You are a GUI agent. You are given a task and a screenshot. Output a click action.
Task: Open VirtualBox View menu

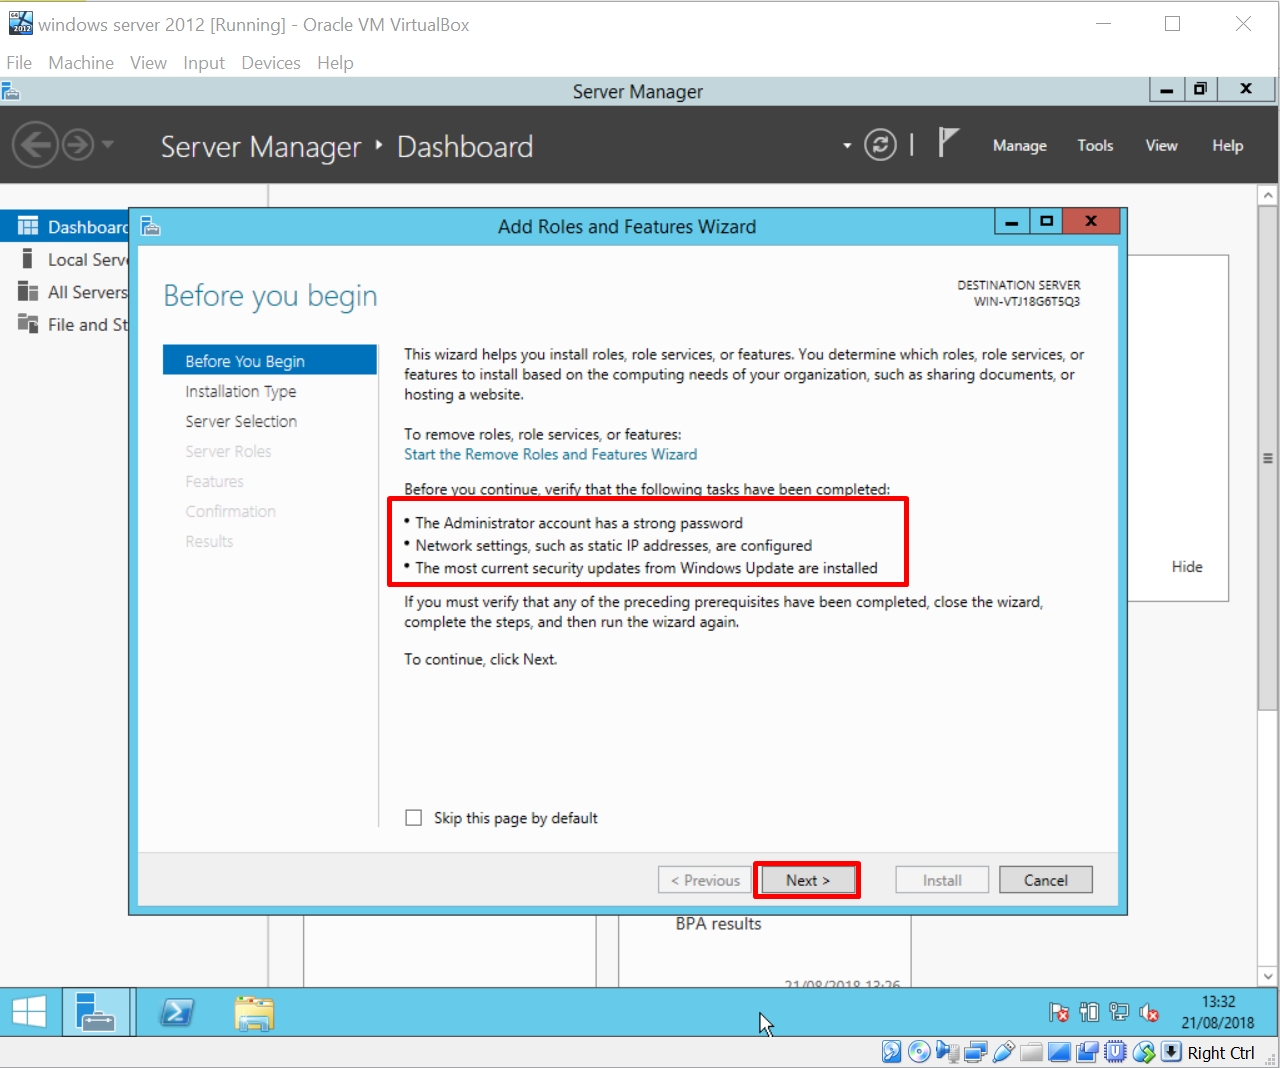tap(148, 62)
